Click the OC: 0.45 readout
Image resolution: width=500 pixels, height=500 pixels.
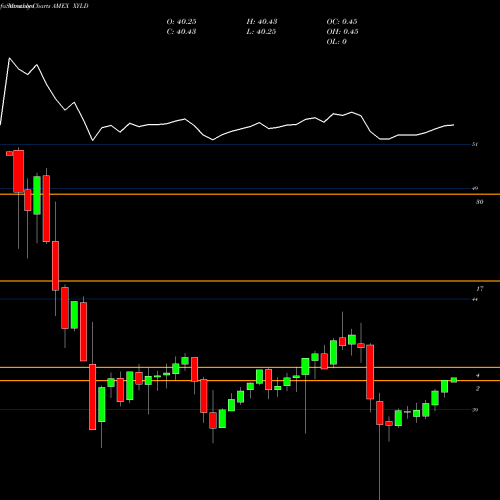pos(342,22)
